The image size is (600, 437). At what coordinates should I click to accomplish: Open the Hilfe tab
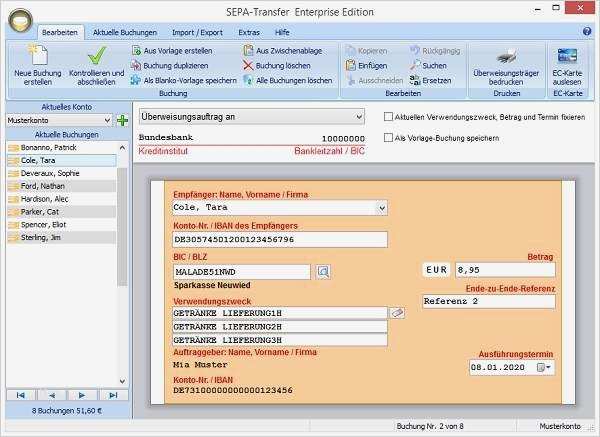pyautogui.click(x=282, y=33)
